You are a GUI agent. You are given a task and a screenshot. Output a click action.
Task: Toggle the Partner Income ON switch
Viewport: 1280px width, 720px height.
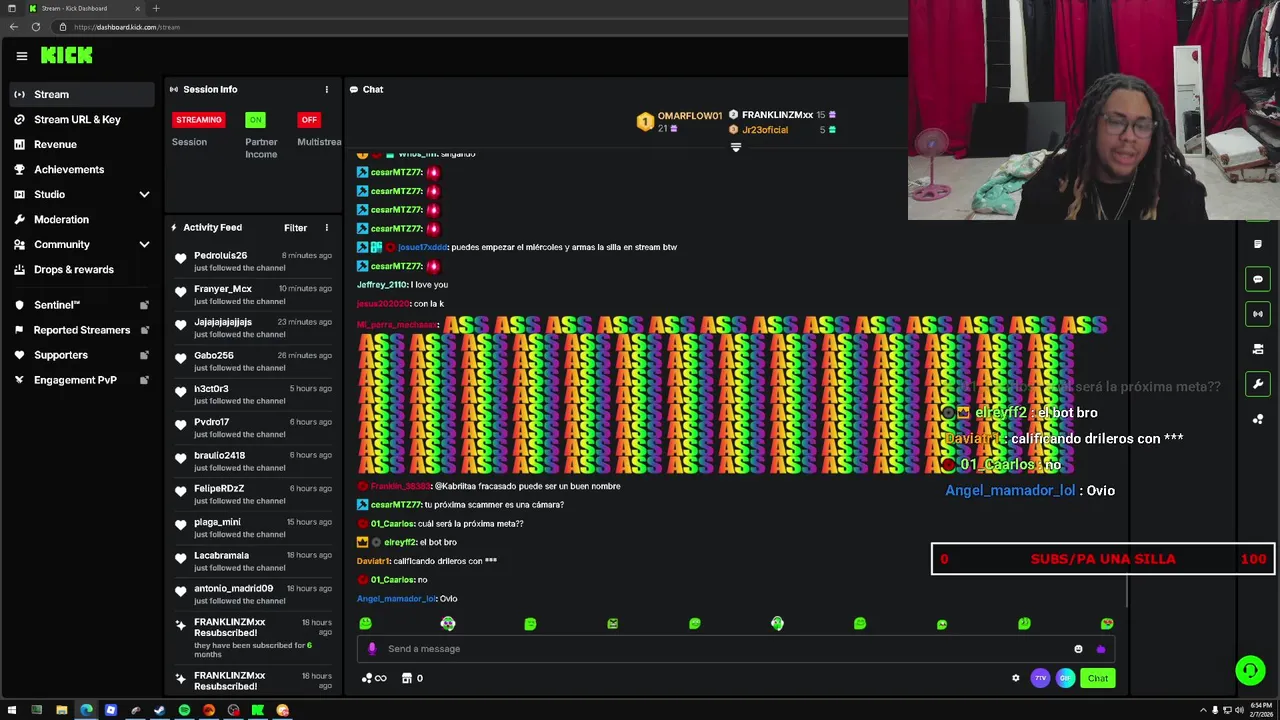coord(256,120)
